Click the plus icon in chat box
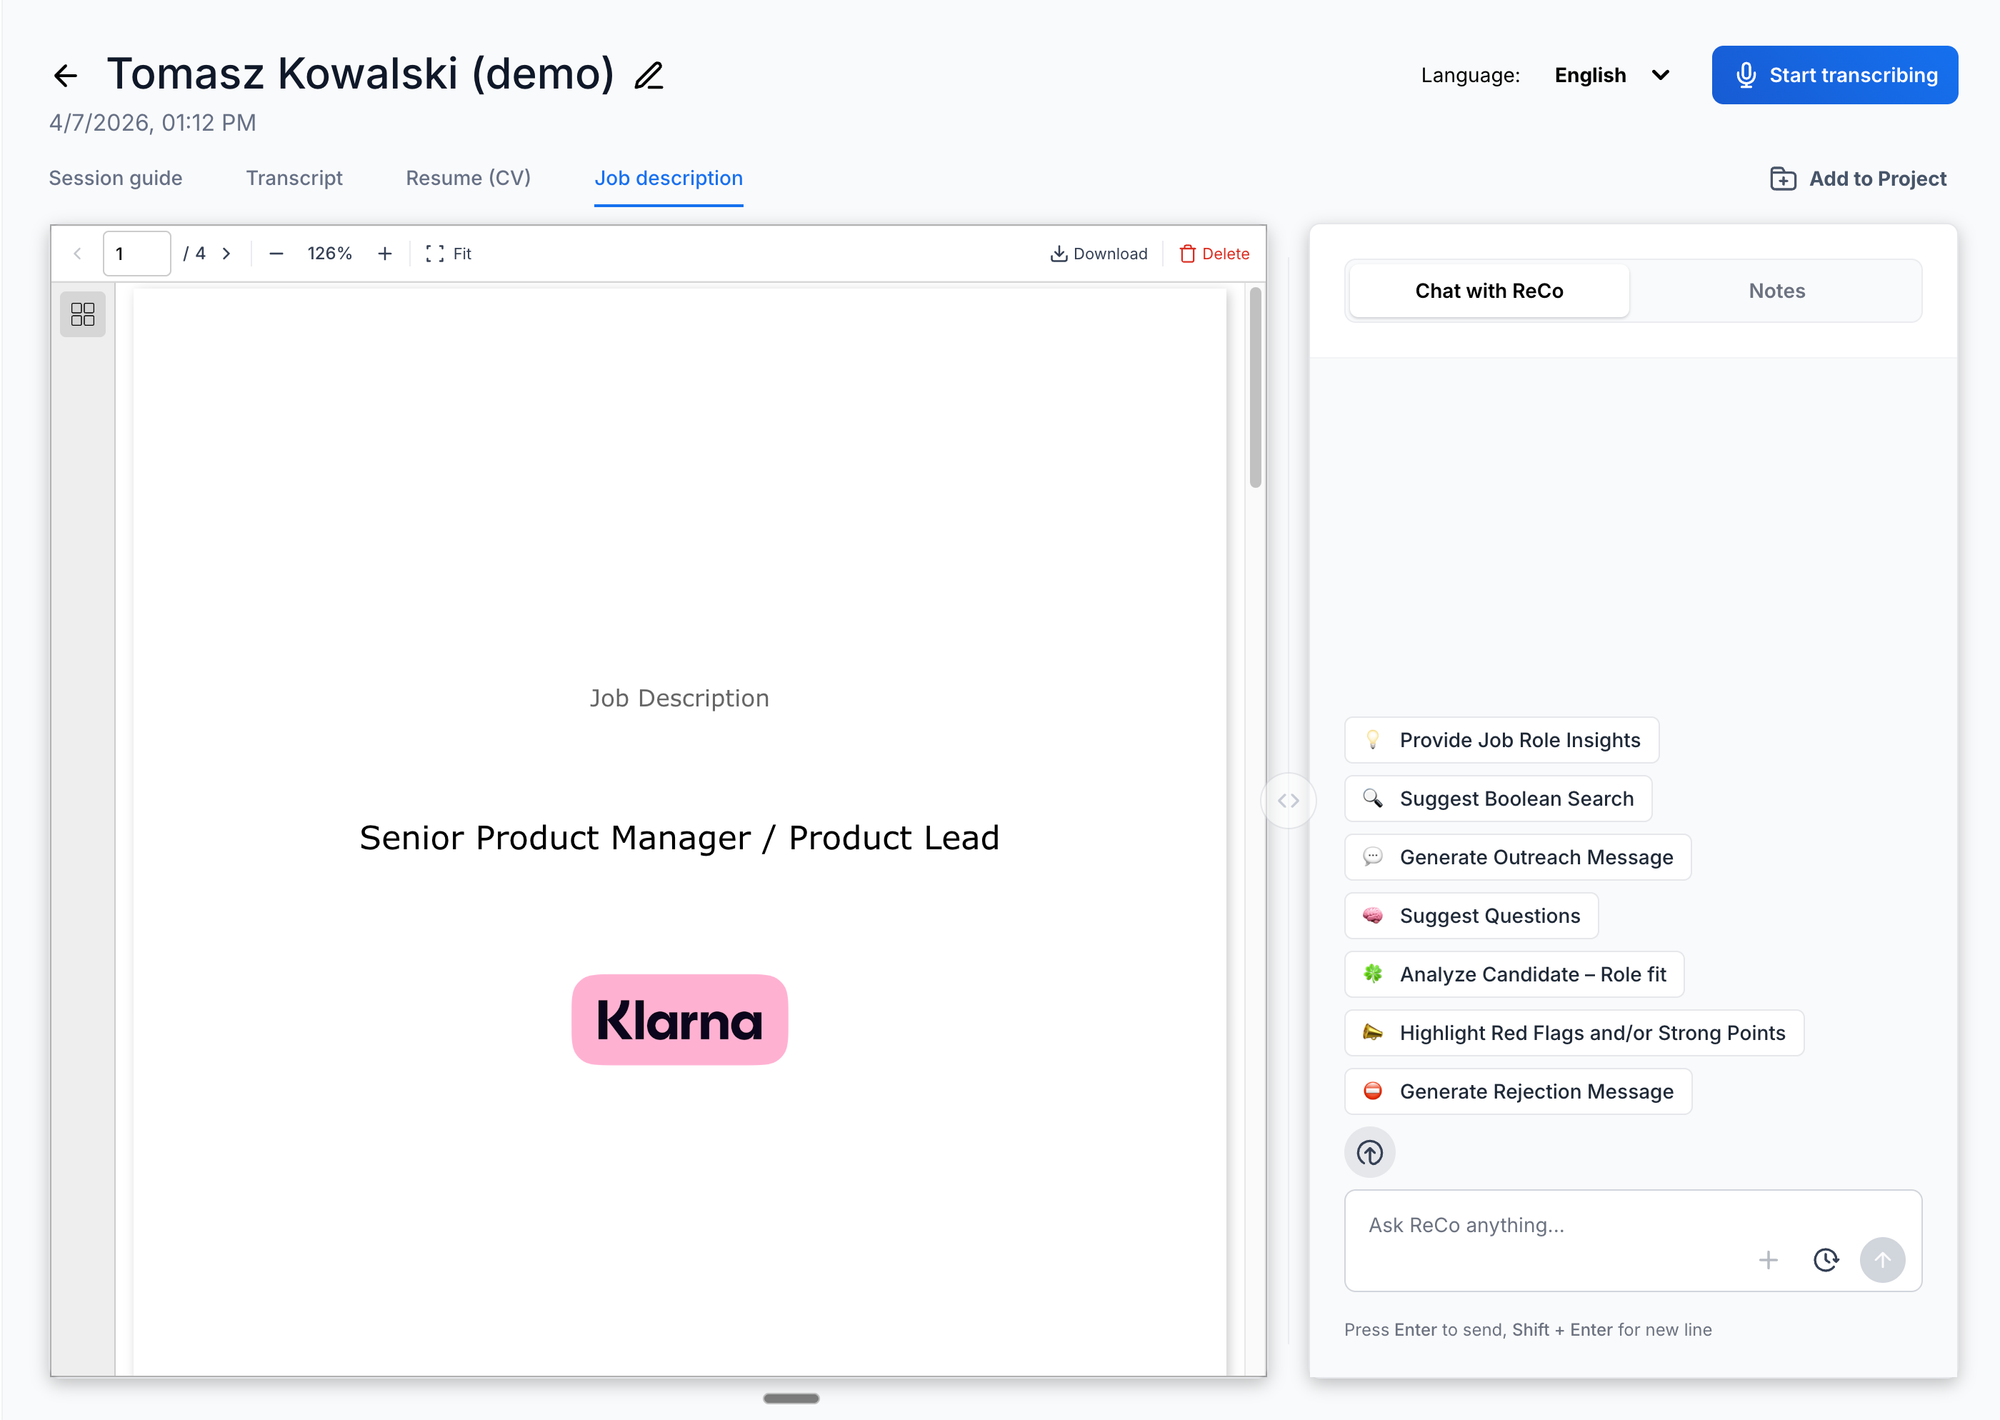Screen dimensions: 2000x1420 [1769, 1260]
